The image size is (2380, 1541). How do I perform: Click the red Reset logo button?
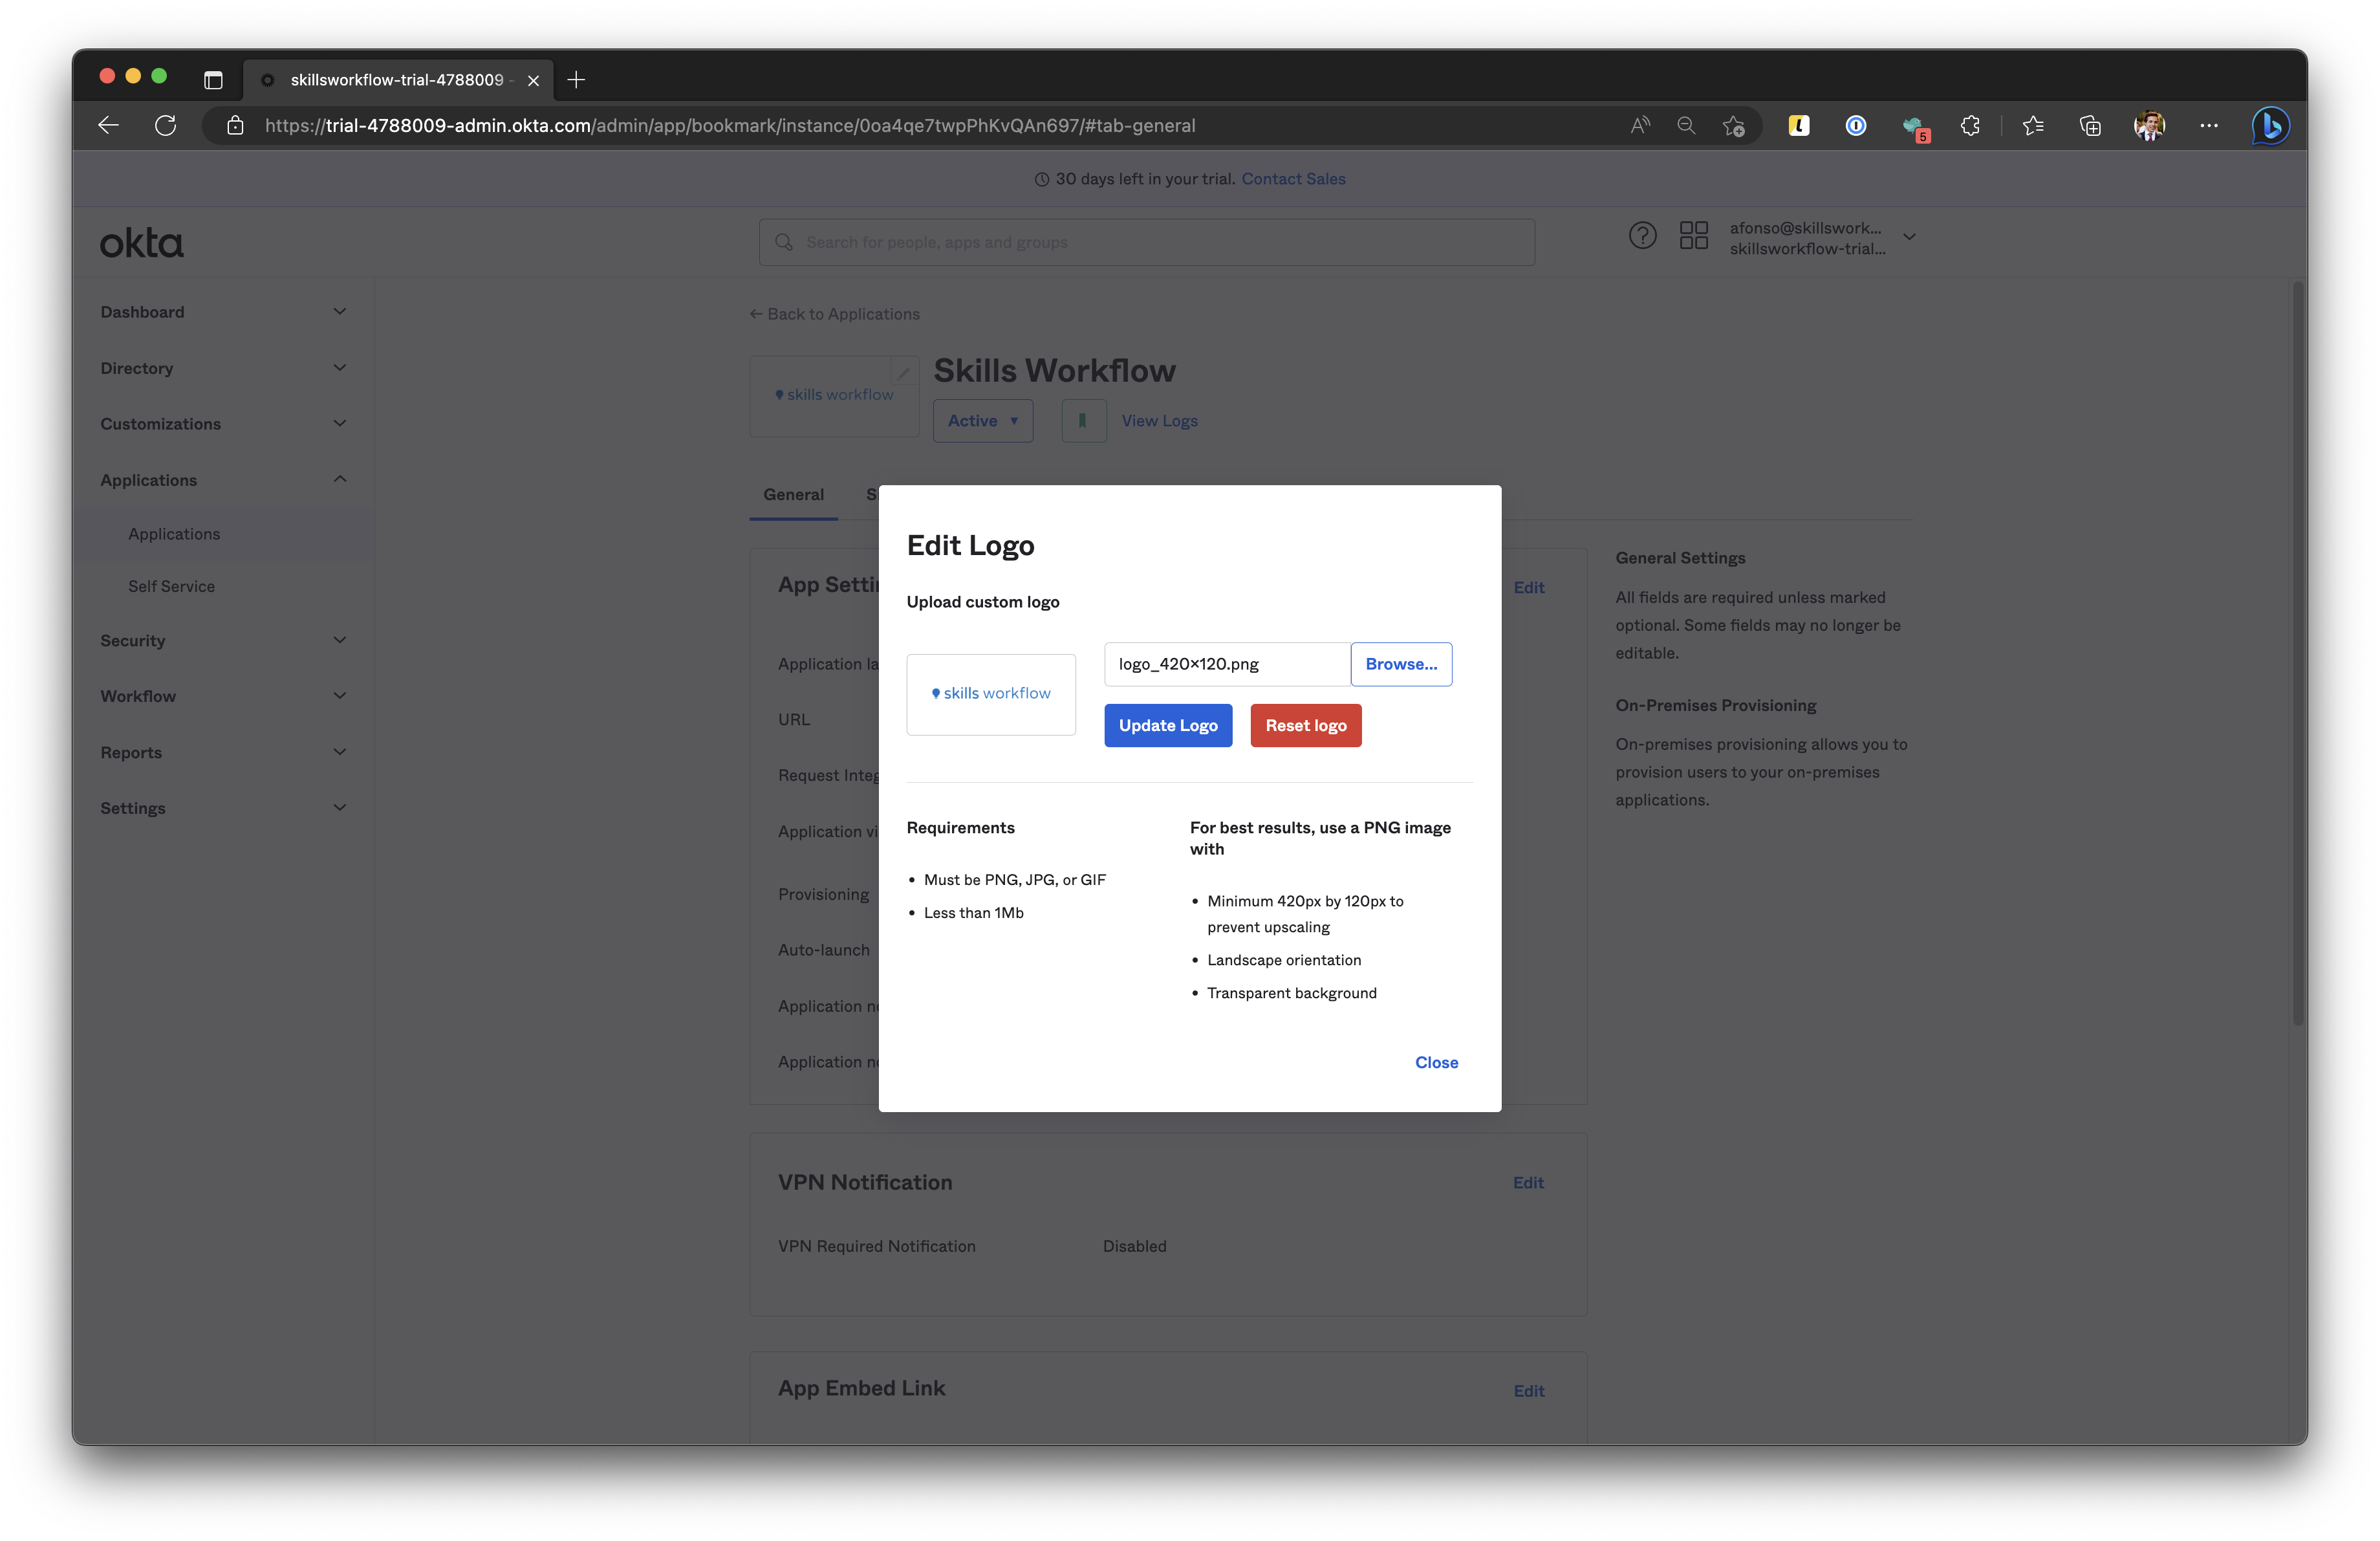1306,725
